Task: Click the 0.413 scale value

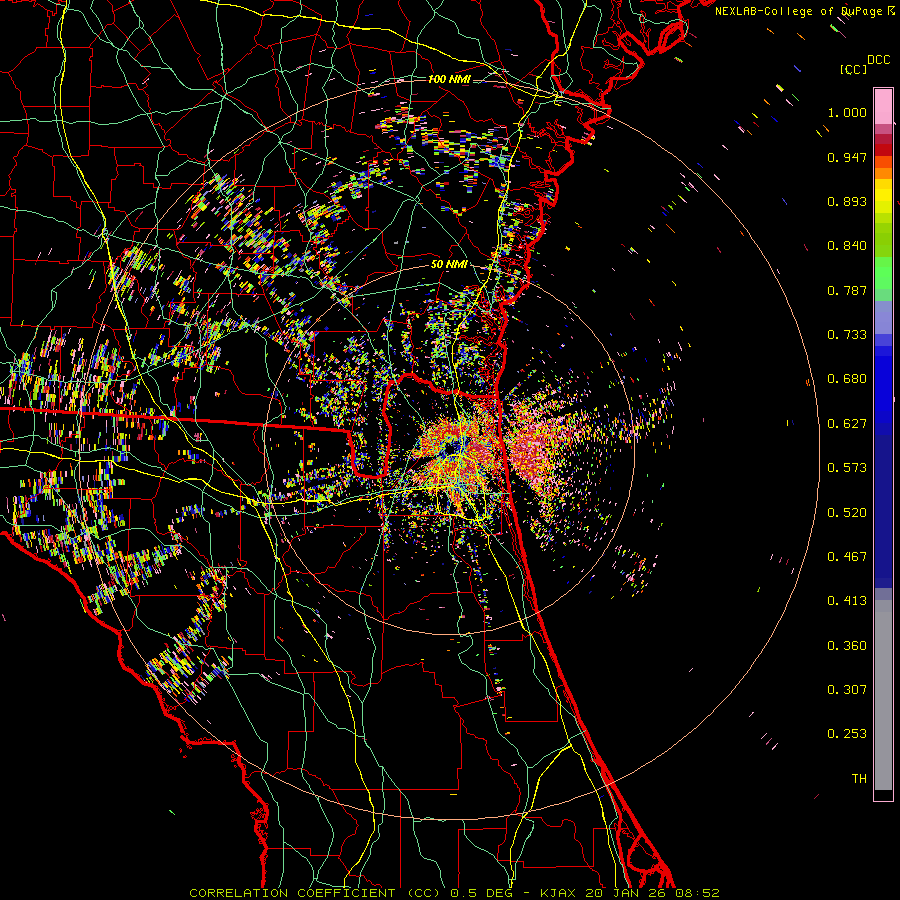Action: (x=847, y=601)
